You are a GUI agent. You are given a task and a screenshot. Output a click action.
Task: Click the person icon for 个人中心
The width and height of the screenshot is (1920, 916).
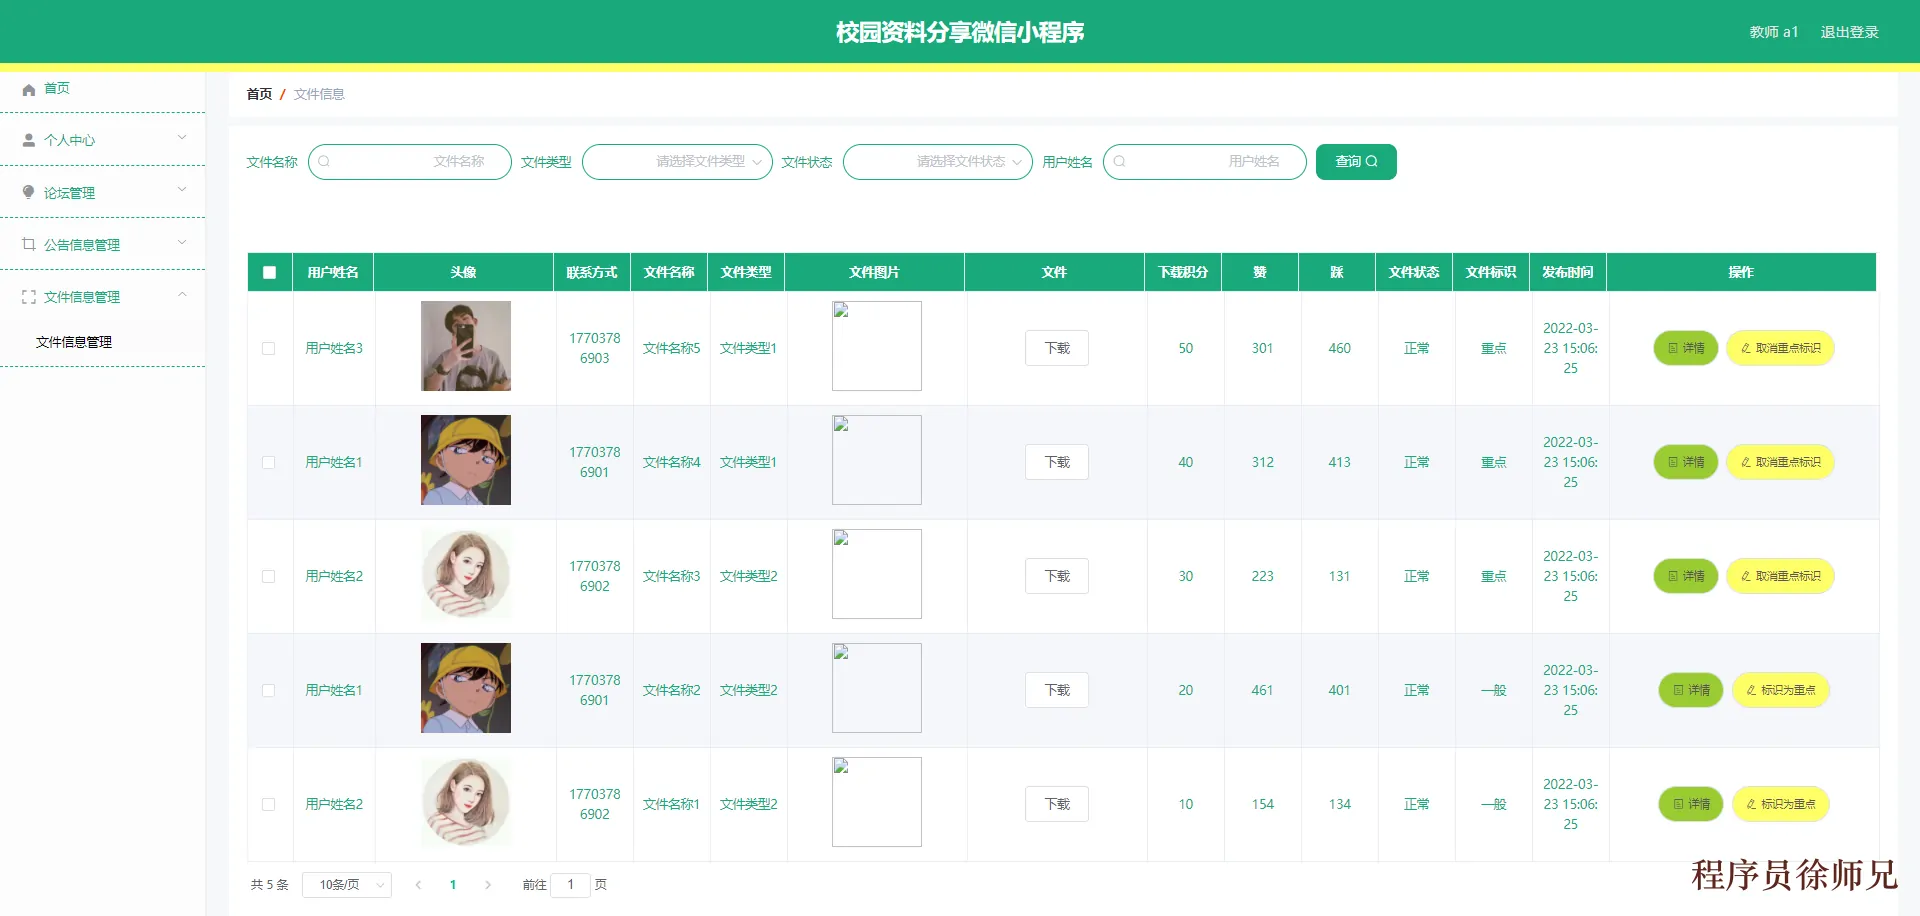[29, 141]
